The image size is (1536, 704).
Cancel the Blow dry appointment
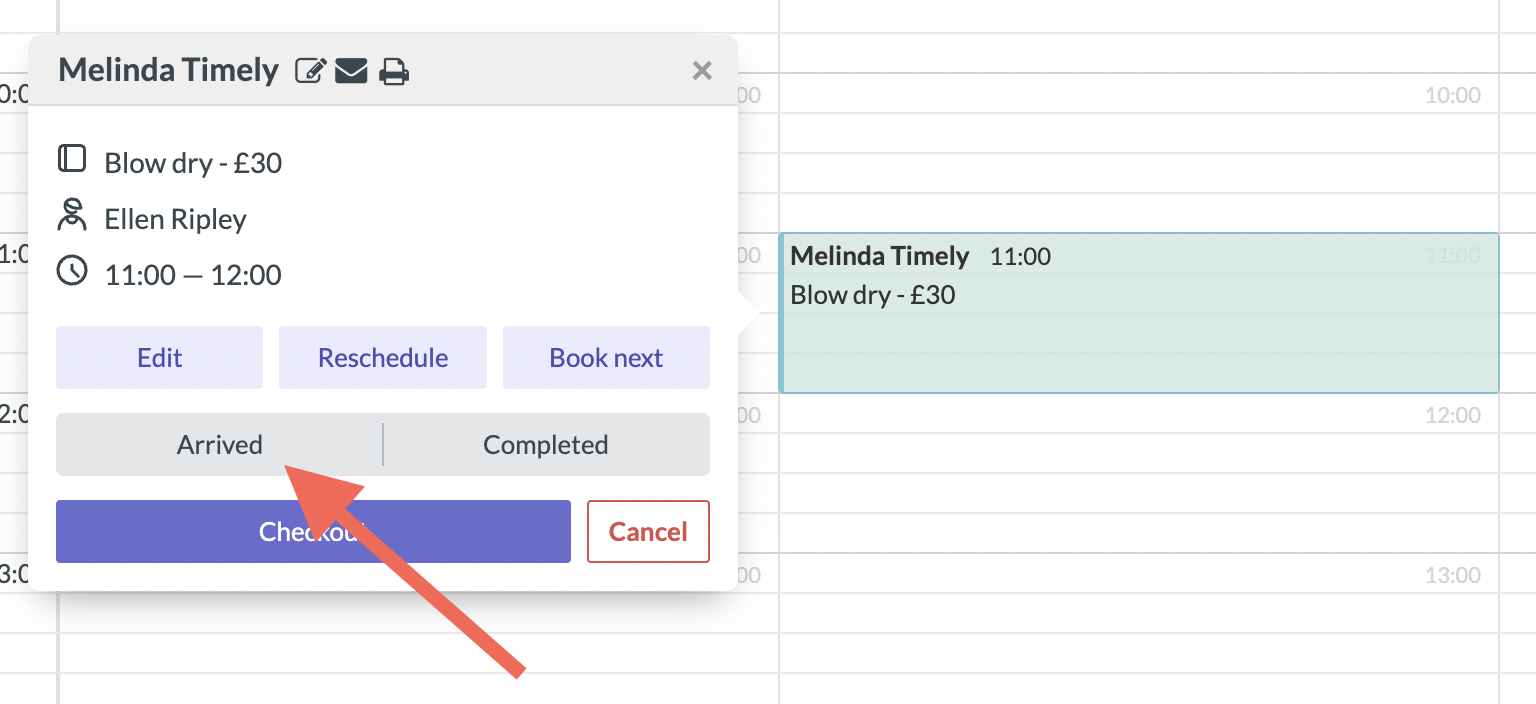(x=648, y=531)
